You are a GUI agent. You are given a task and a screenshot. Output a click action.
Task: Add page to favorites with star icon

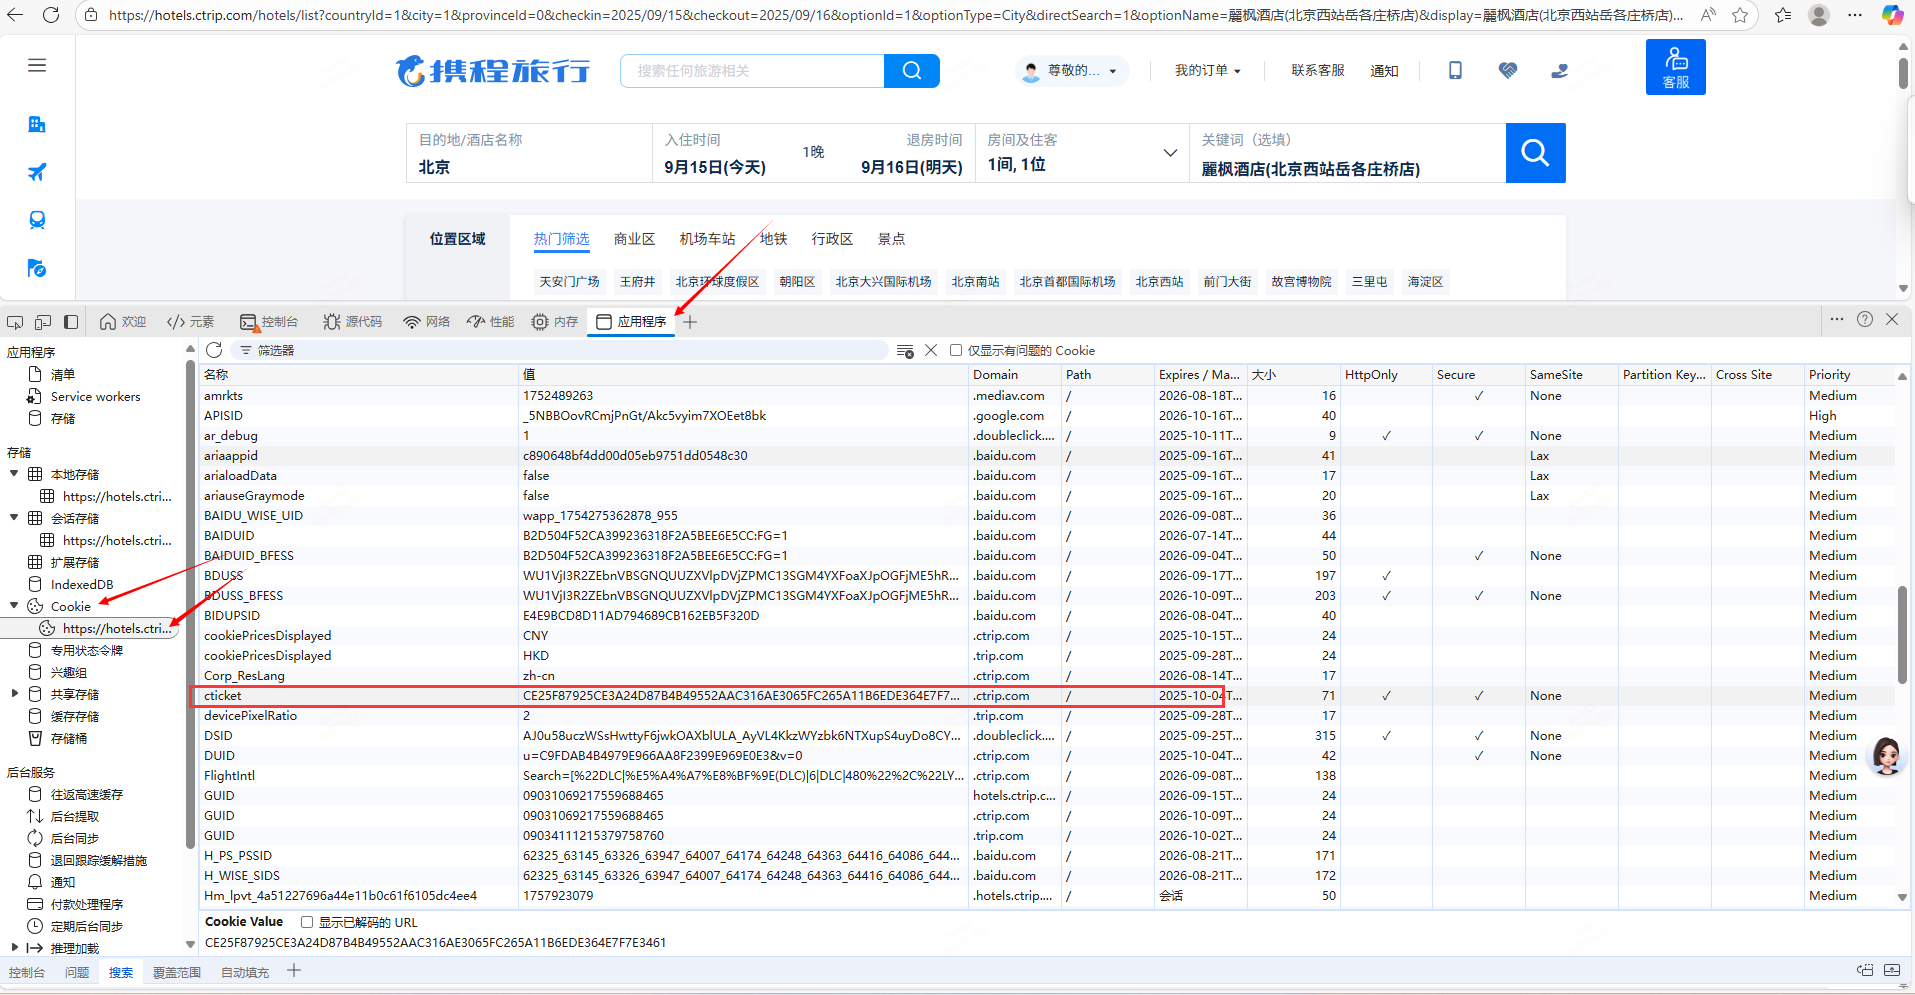(1740, 15)
